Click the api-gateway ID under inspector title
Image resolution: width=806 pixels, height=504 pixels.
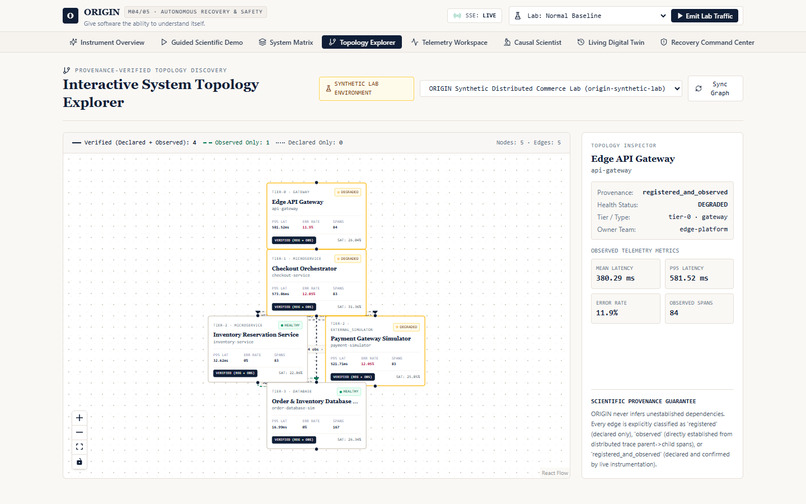point(611,170)
